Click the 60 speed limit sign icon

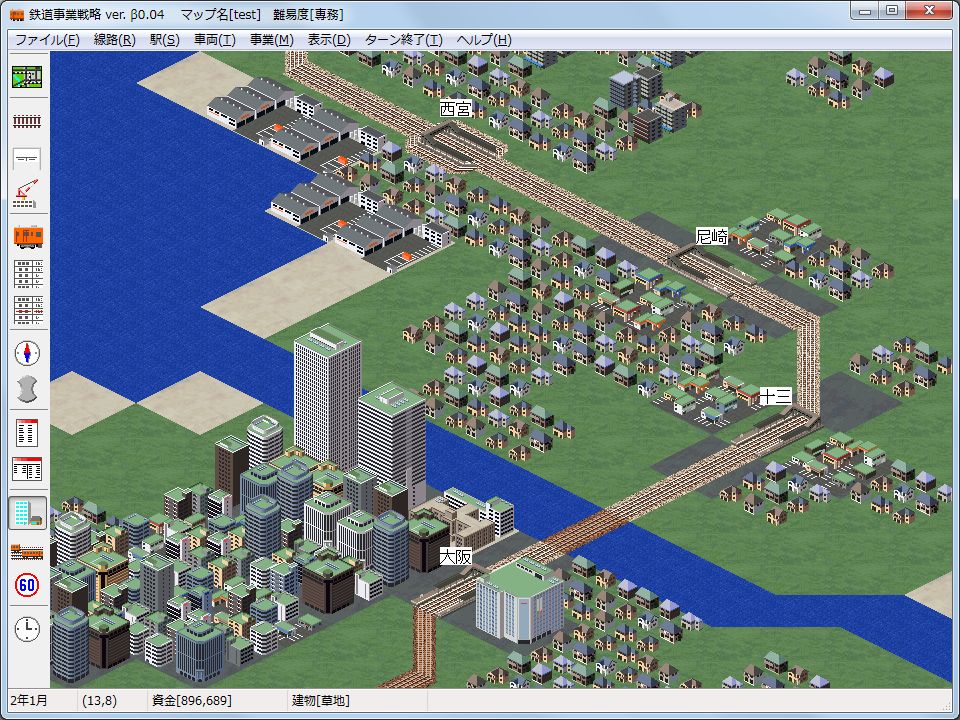click(x=27, y=585)
